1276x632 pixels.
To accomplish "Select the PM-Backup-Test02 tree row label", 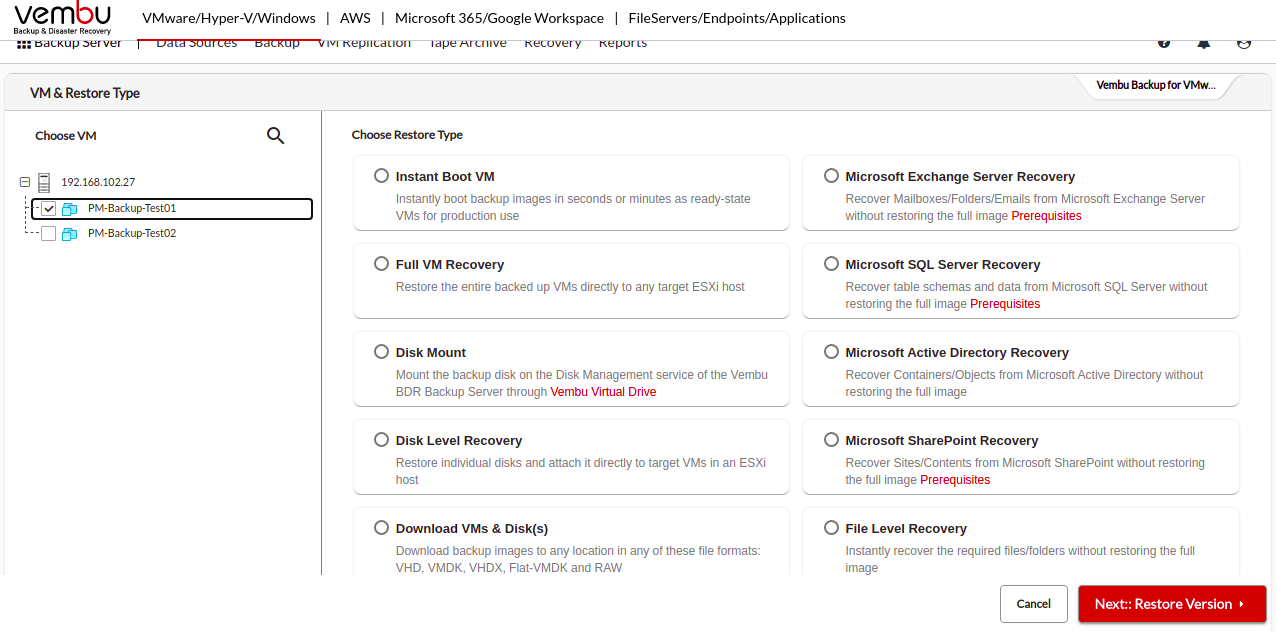I will (x=132, y=234).
